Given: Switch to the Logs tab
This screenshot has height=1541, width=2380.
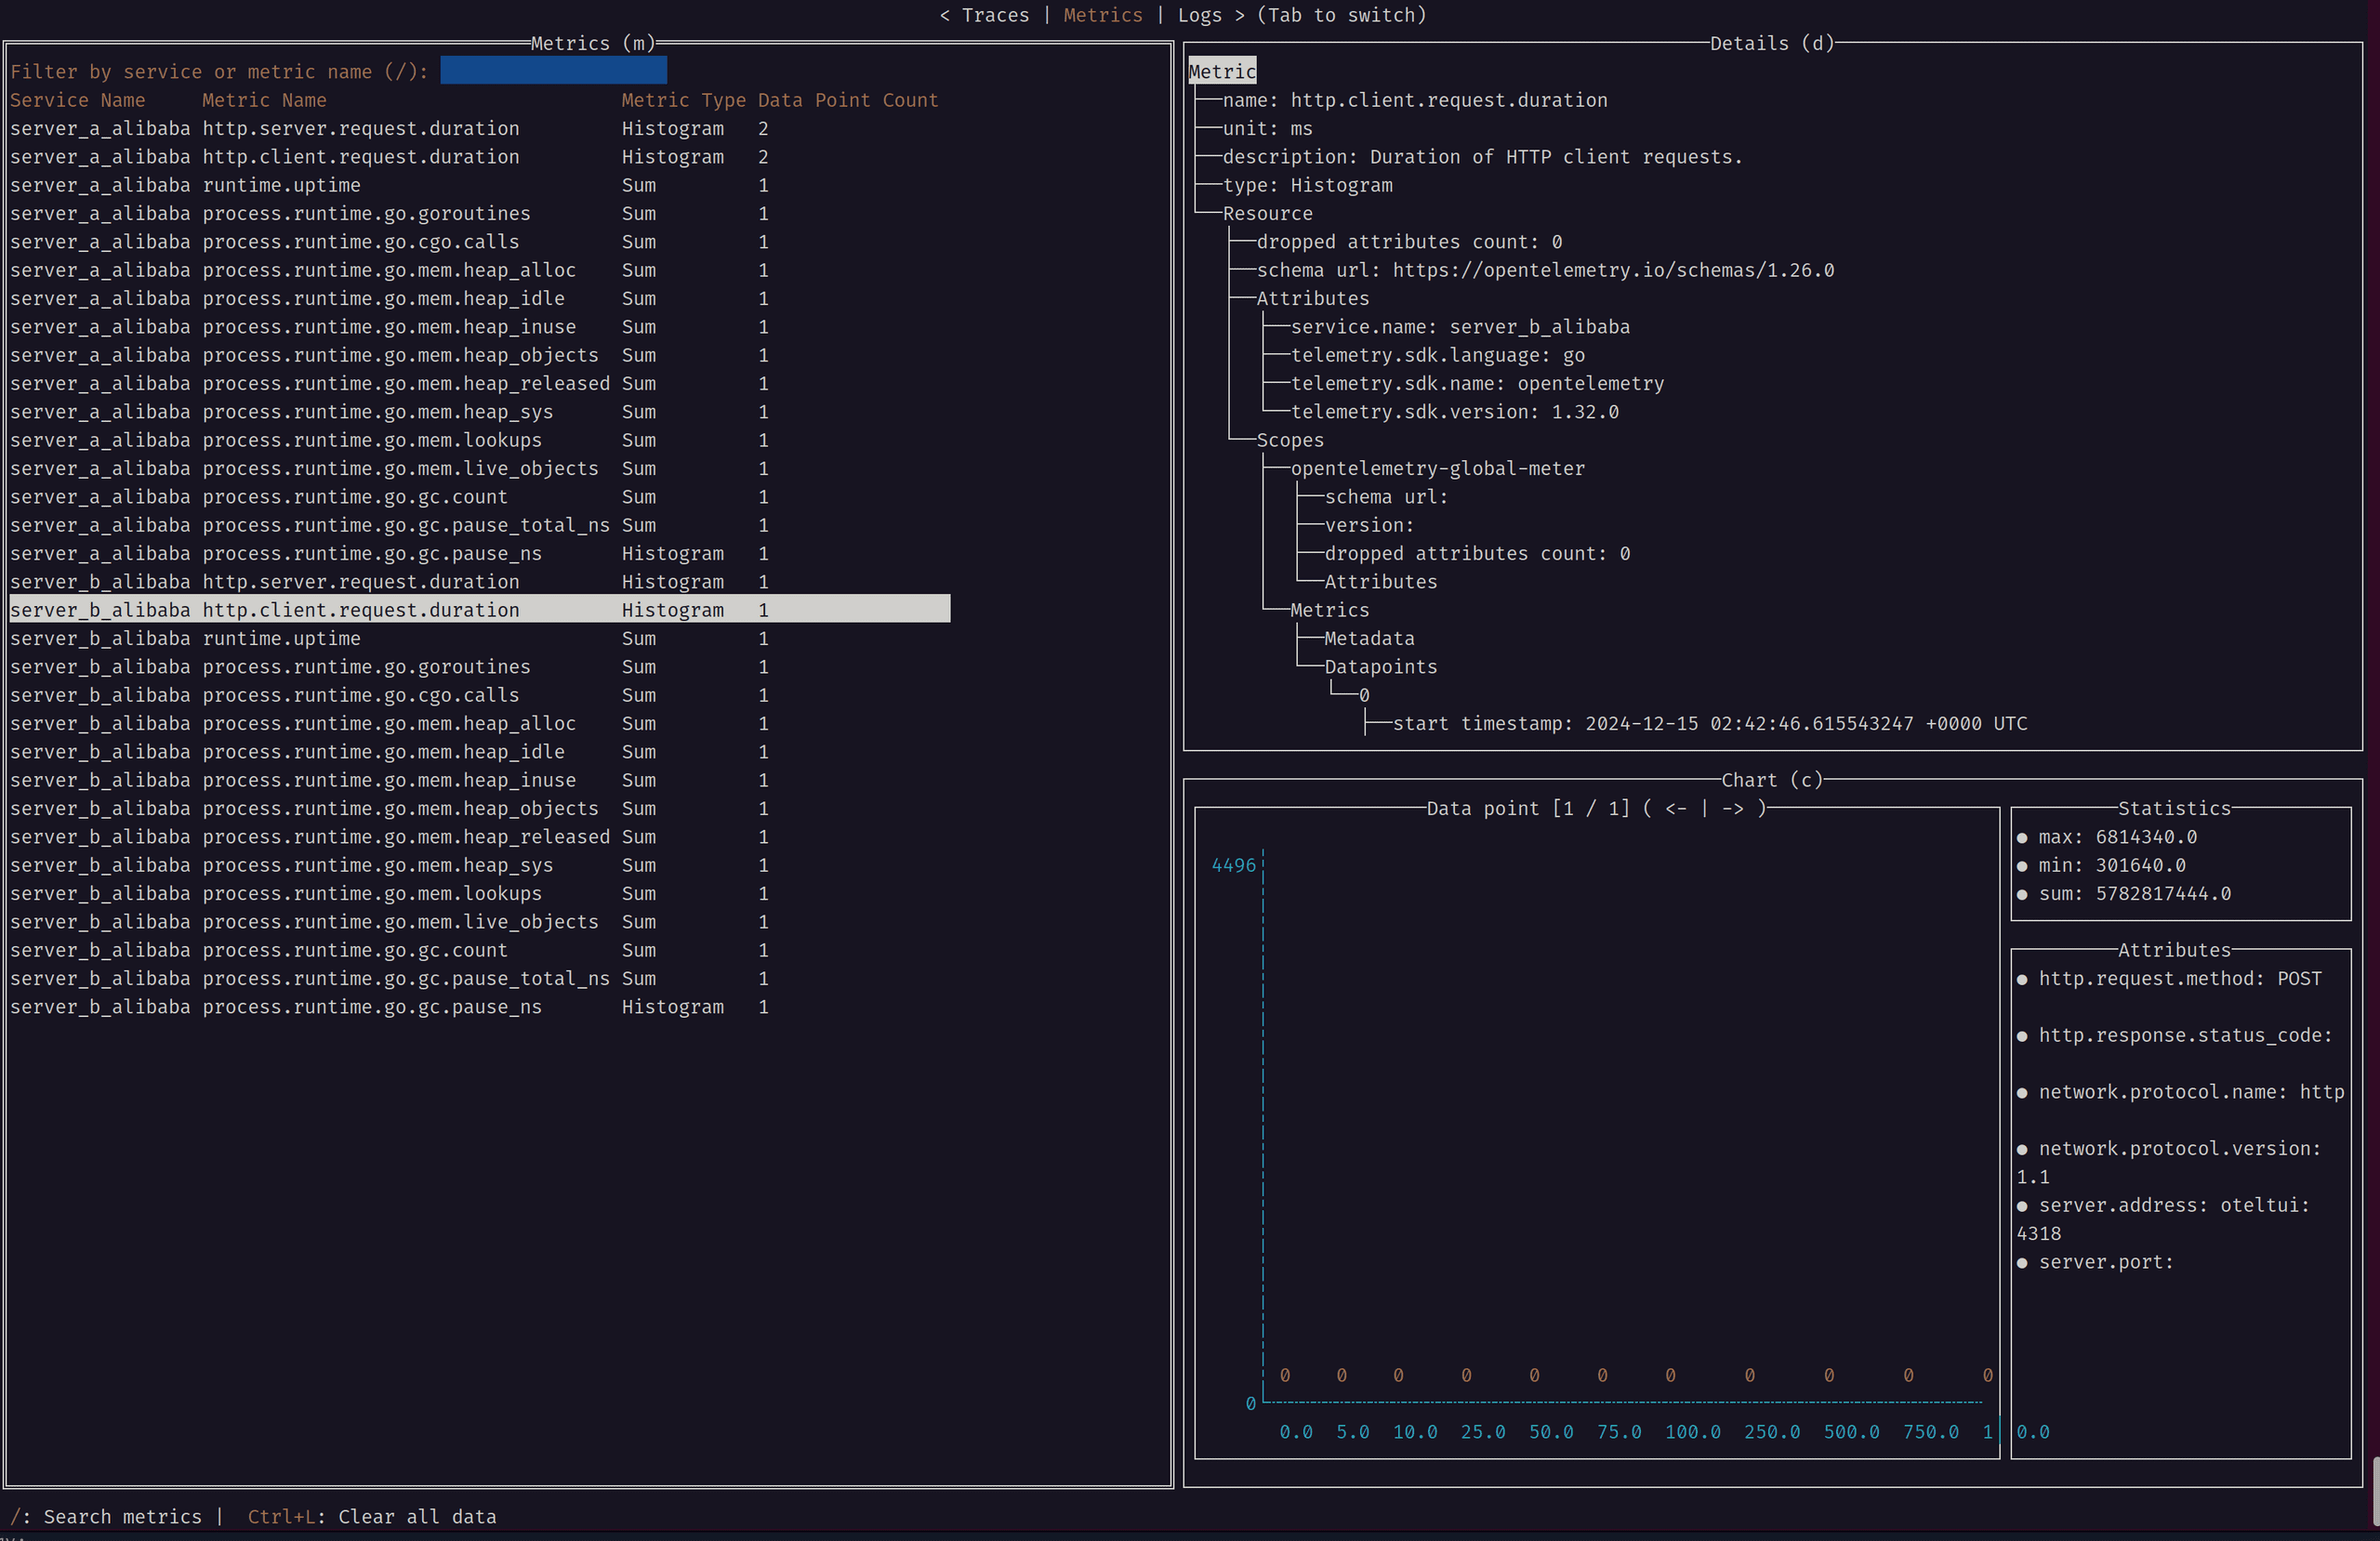Looking at the screenshot, I should coord(1199,15).
